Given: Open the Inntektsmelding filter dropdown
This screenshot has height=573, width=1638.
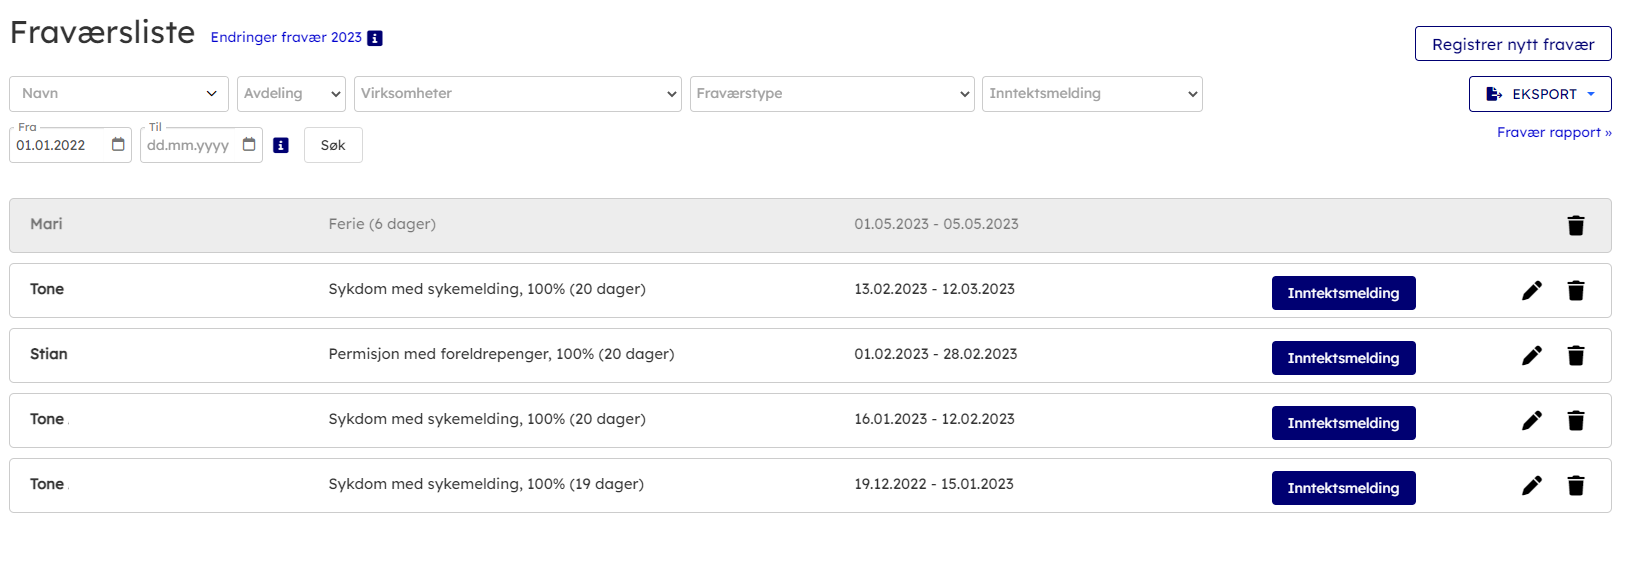Looking at the screenshot, I should coord(1091,94).
